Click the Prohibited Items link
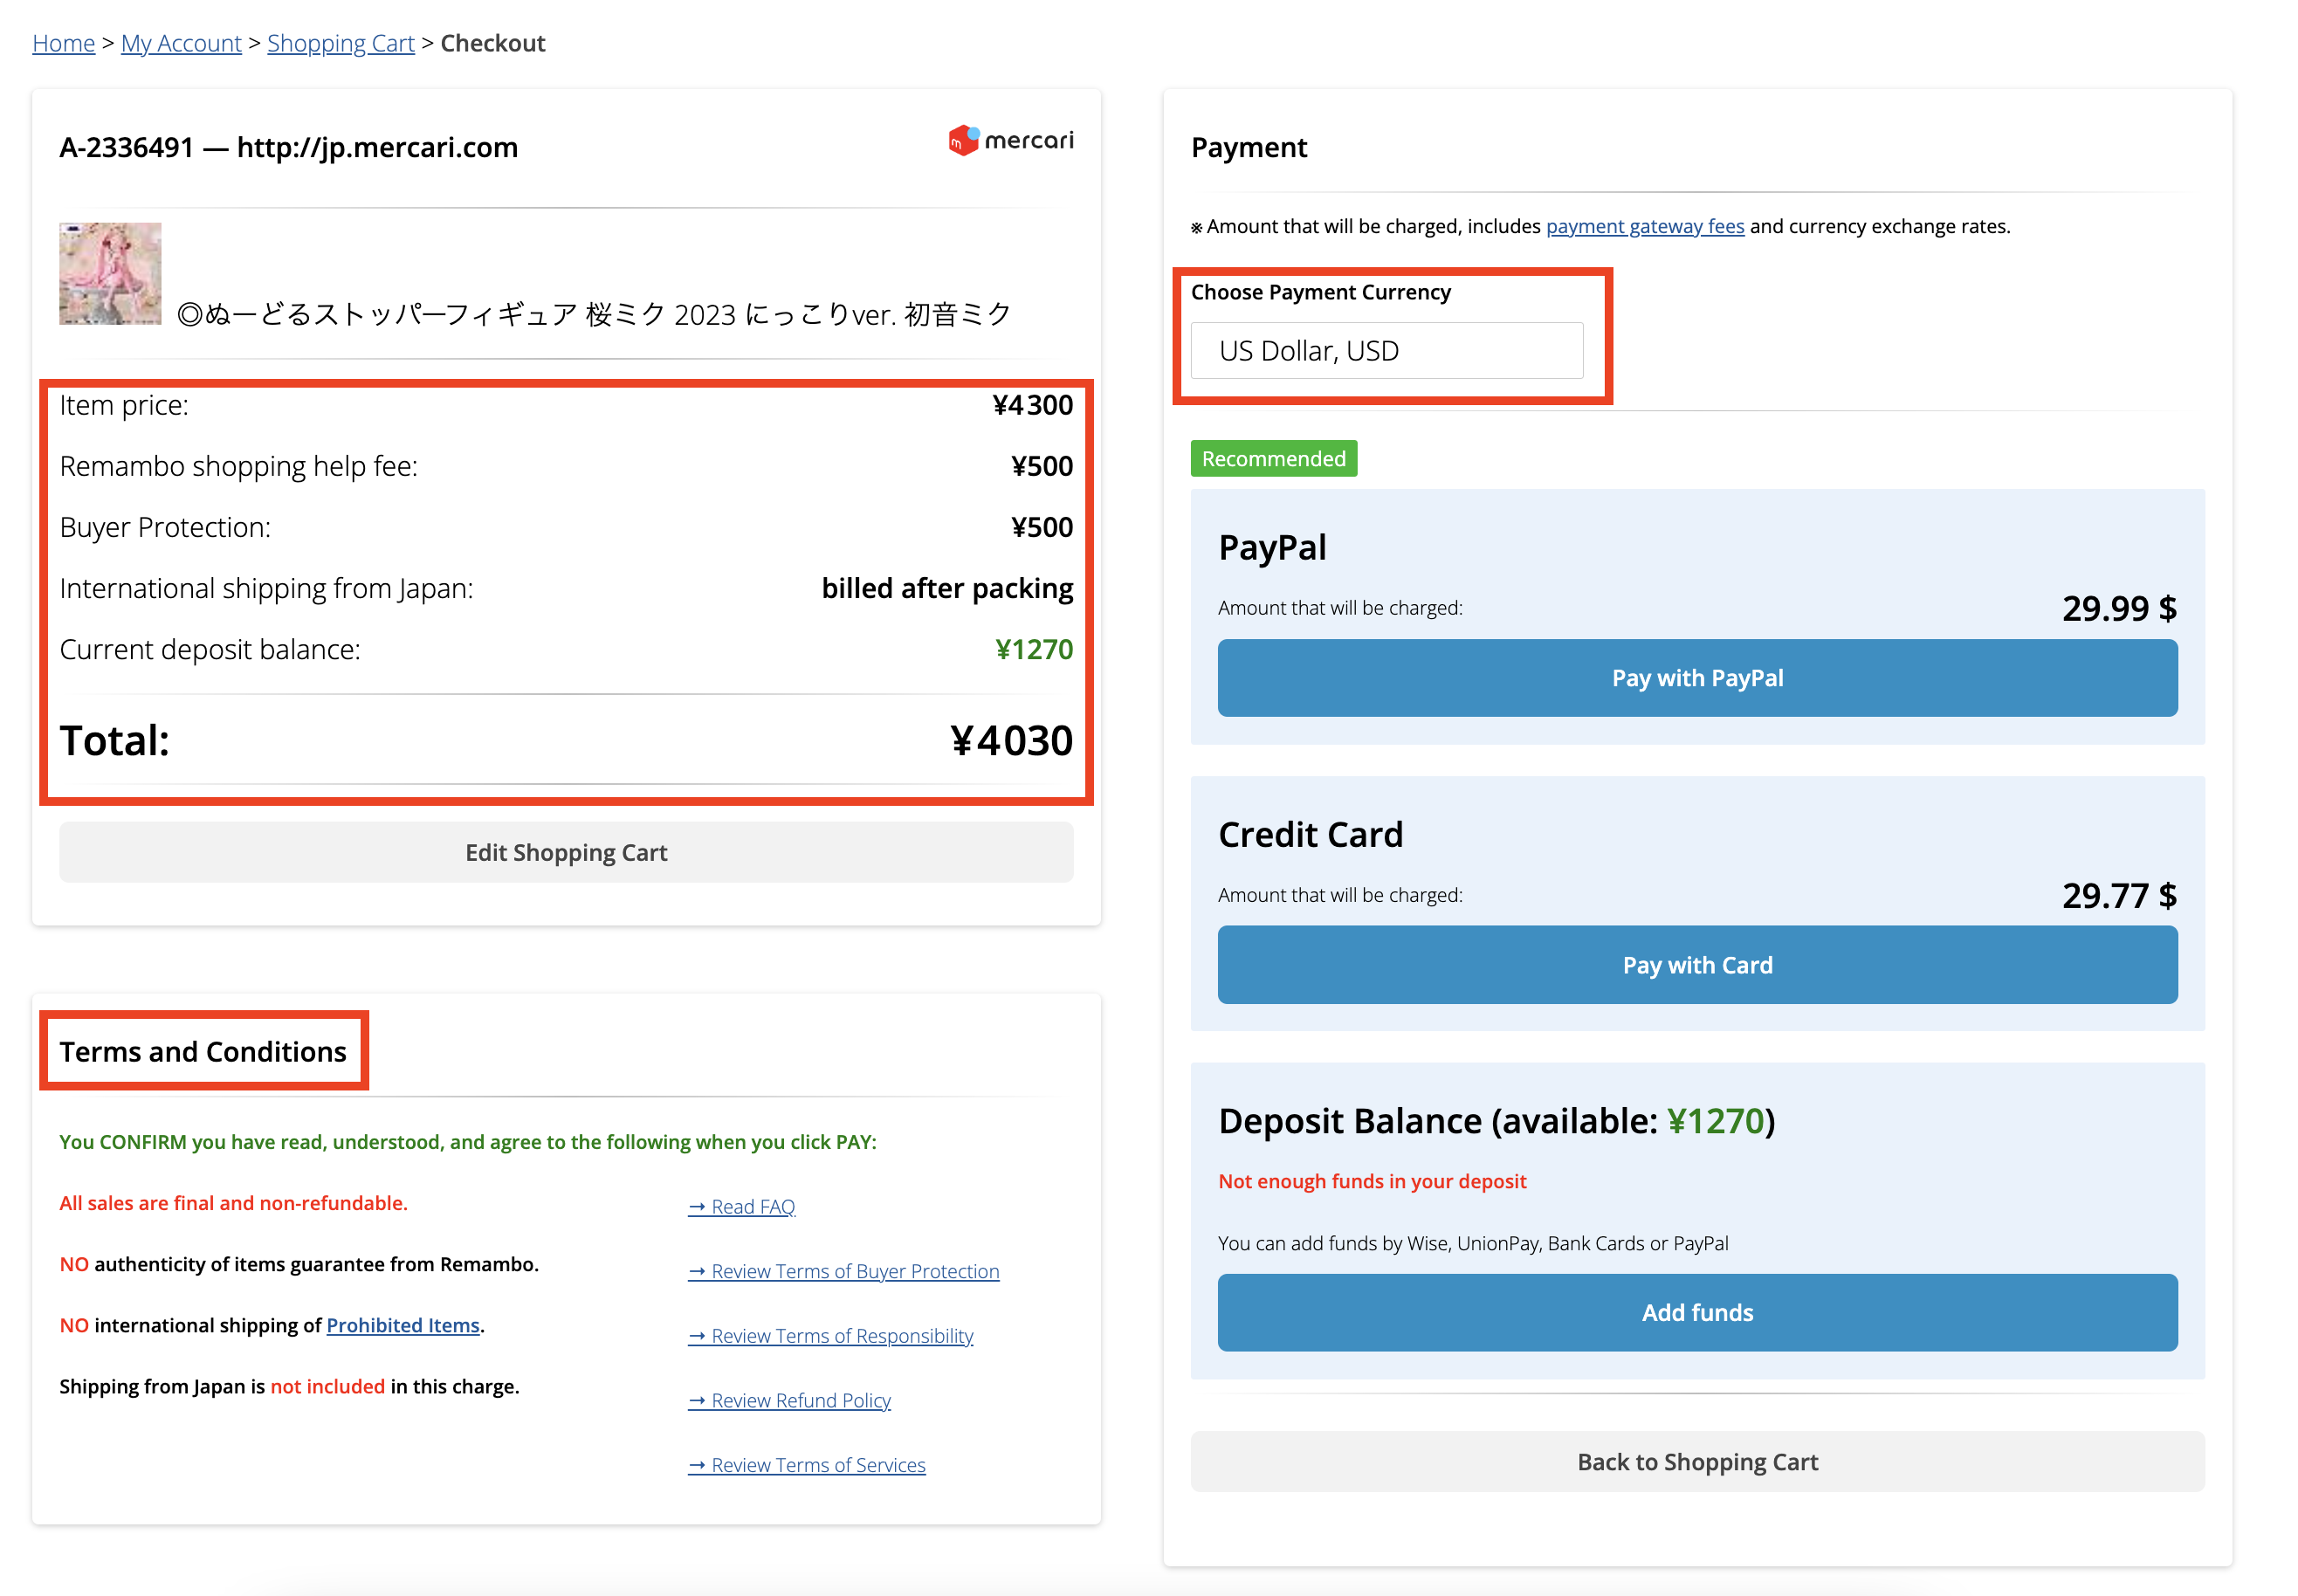This screenshot has width=2298, height=1596. 403,1325
